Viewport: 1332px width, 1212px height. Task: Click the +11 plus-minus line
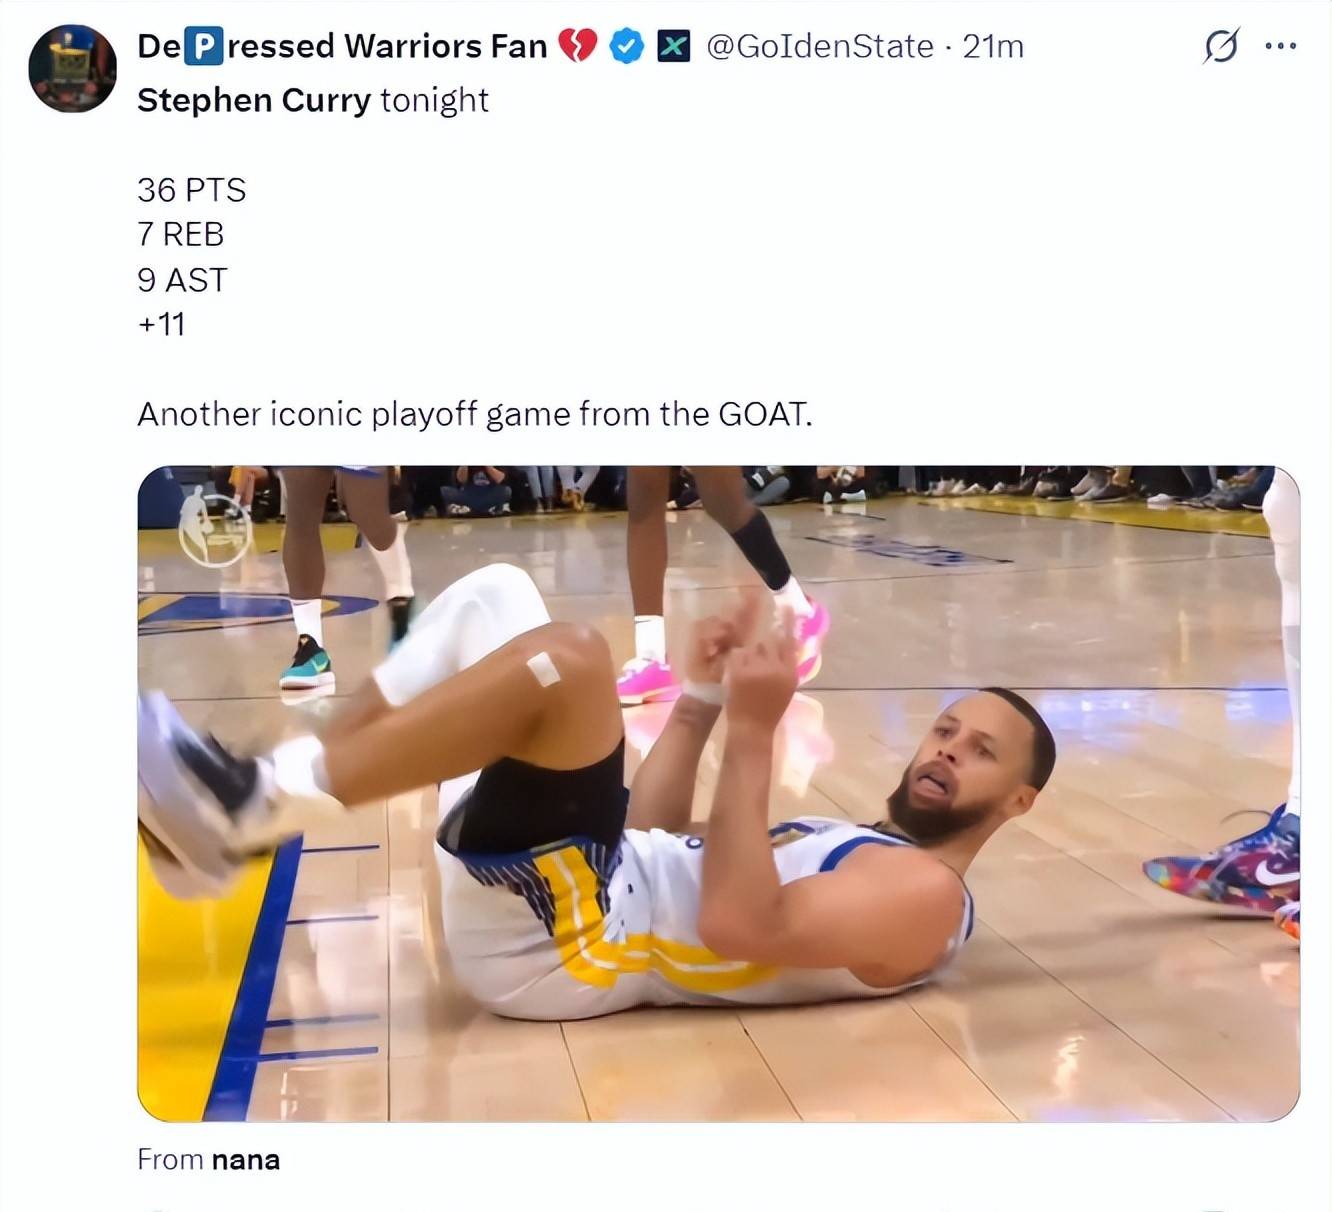[x=161, y=324]
